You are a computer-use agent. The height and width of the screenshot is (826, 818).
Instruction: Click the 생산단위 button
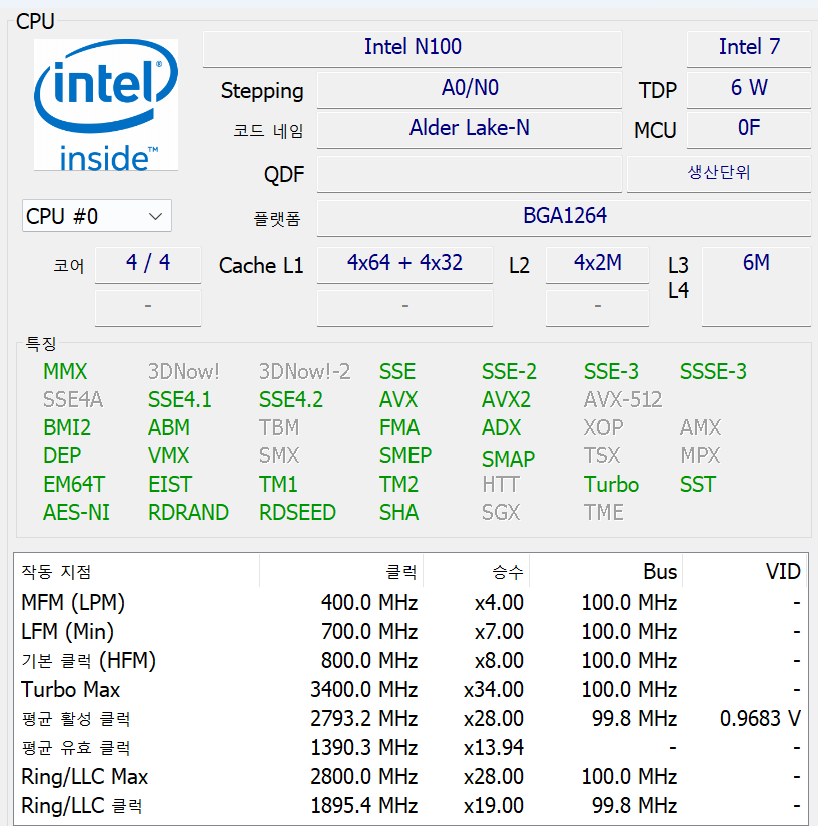[718, 173]
